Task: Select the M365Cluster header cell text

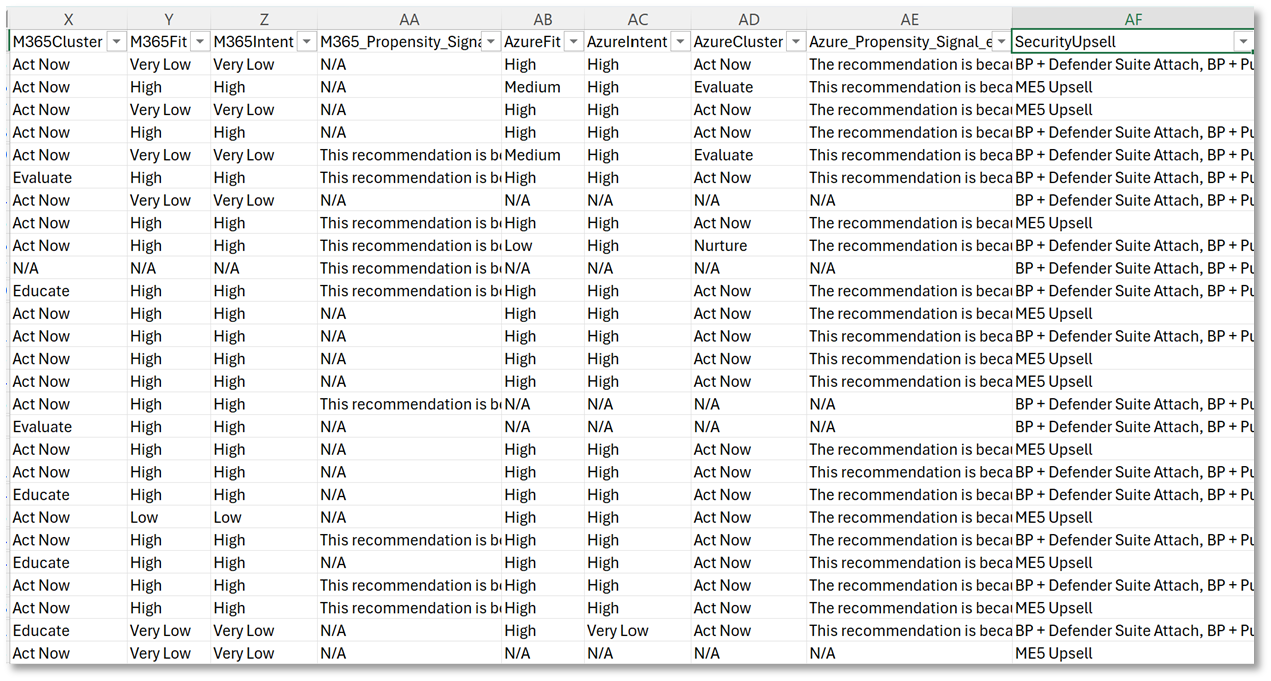Action: coord(58,42)
